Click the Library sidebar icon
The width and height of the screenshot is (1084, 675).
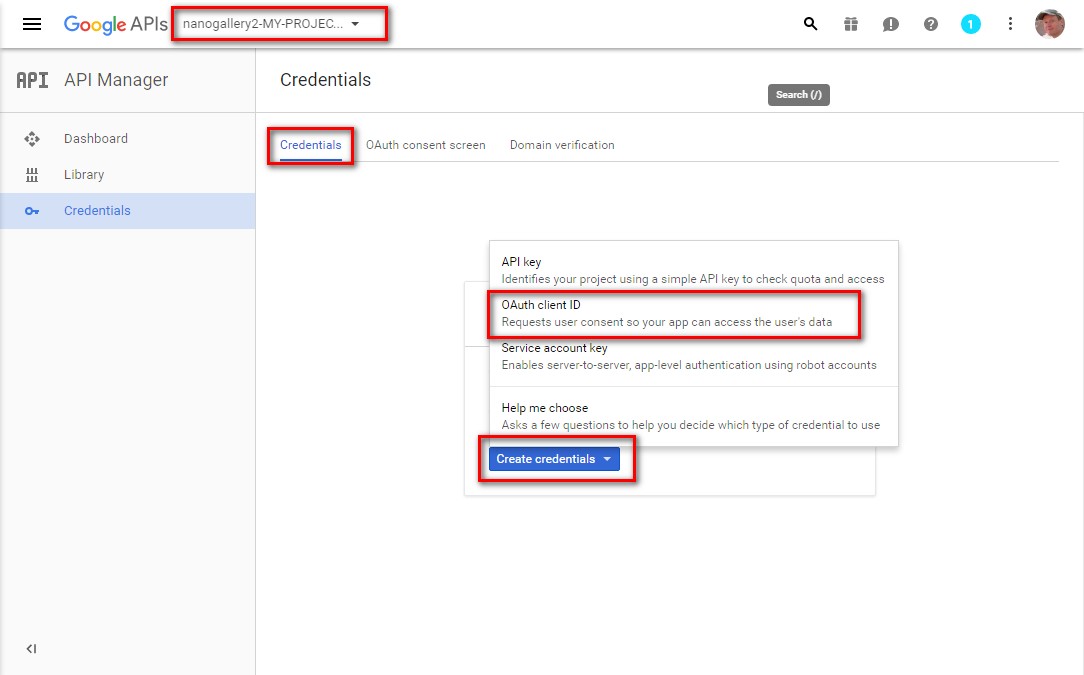(32, 174)
